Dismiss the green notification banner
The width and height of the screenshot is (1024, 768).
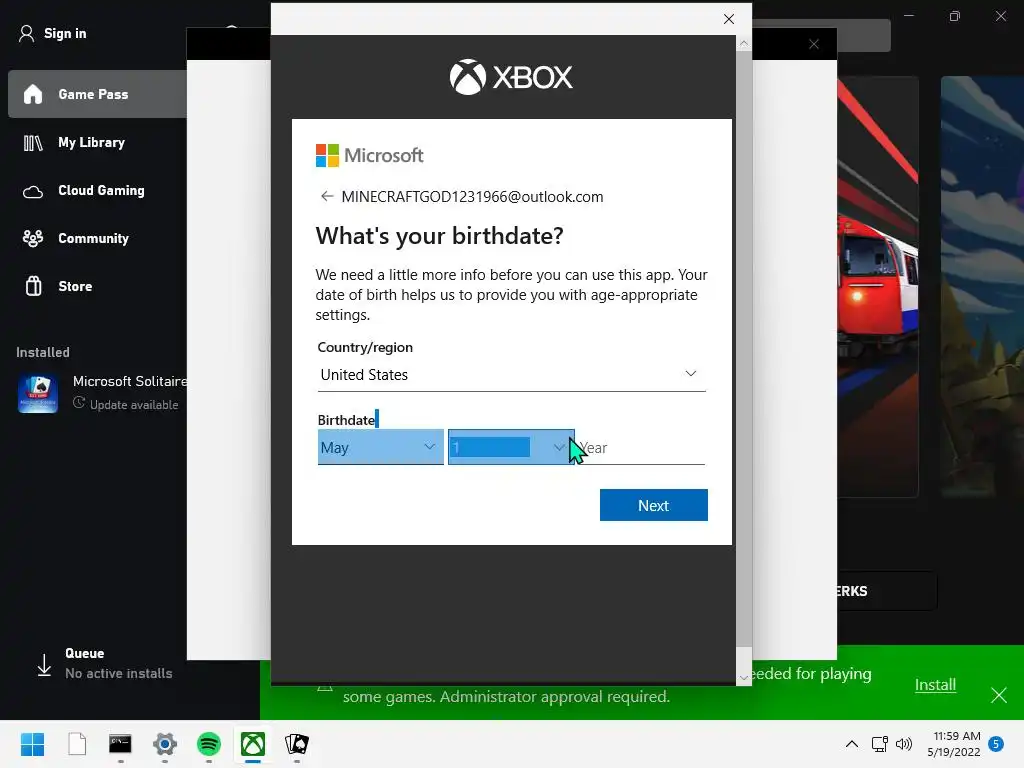tap(999, 695)
